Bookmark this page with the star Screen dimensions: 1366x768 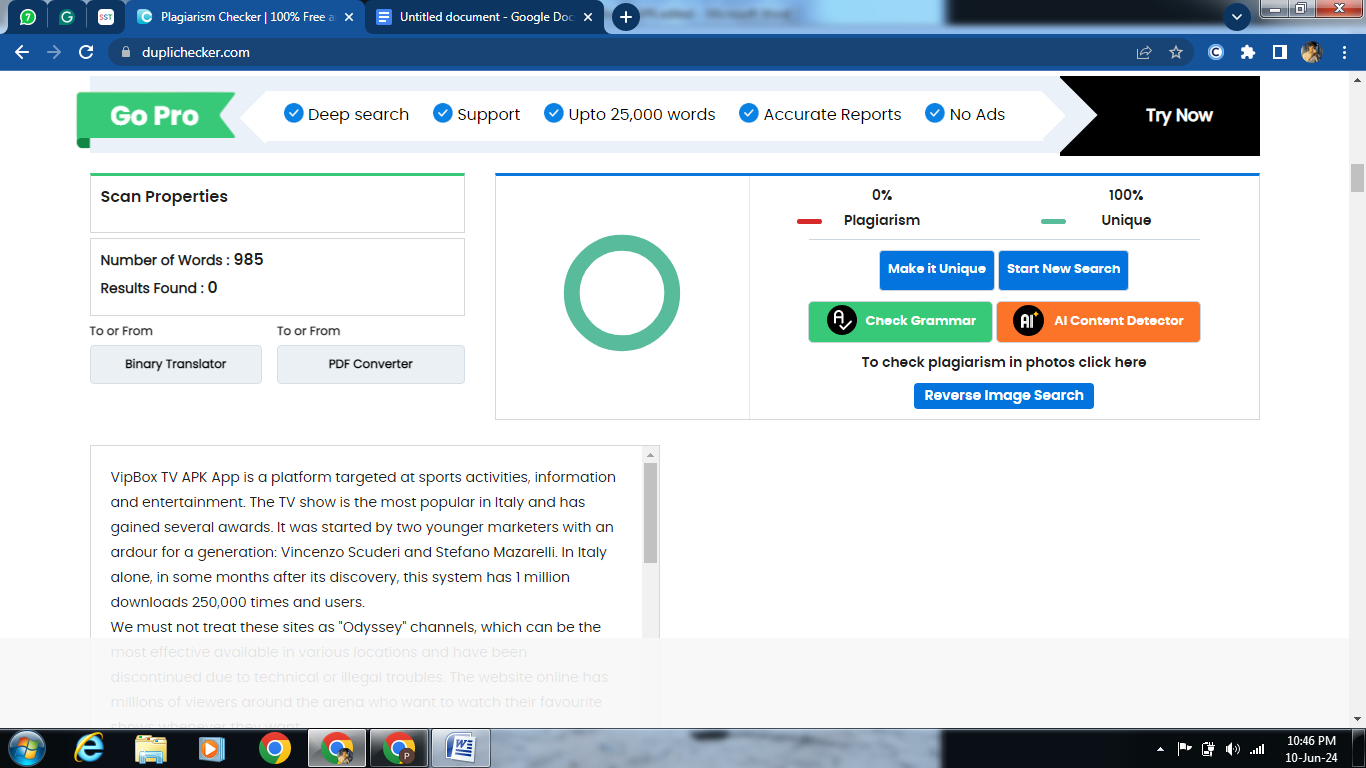(x=1176, y=52)
